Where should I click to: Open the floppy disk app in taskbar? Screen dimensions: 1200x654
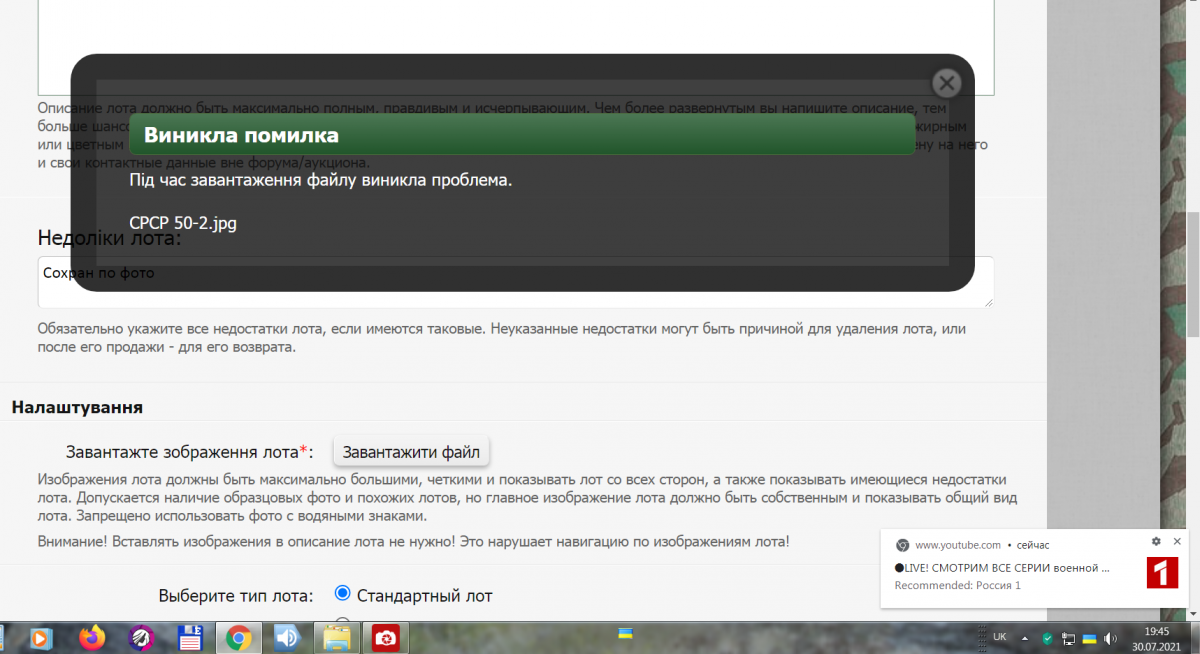point(190,638)
